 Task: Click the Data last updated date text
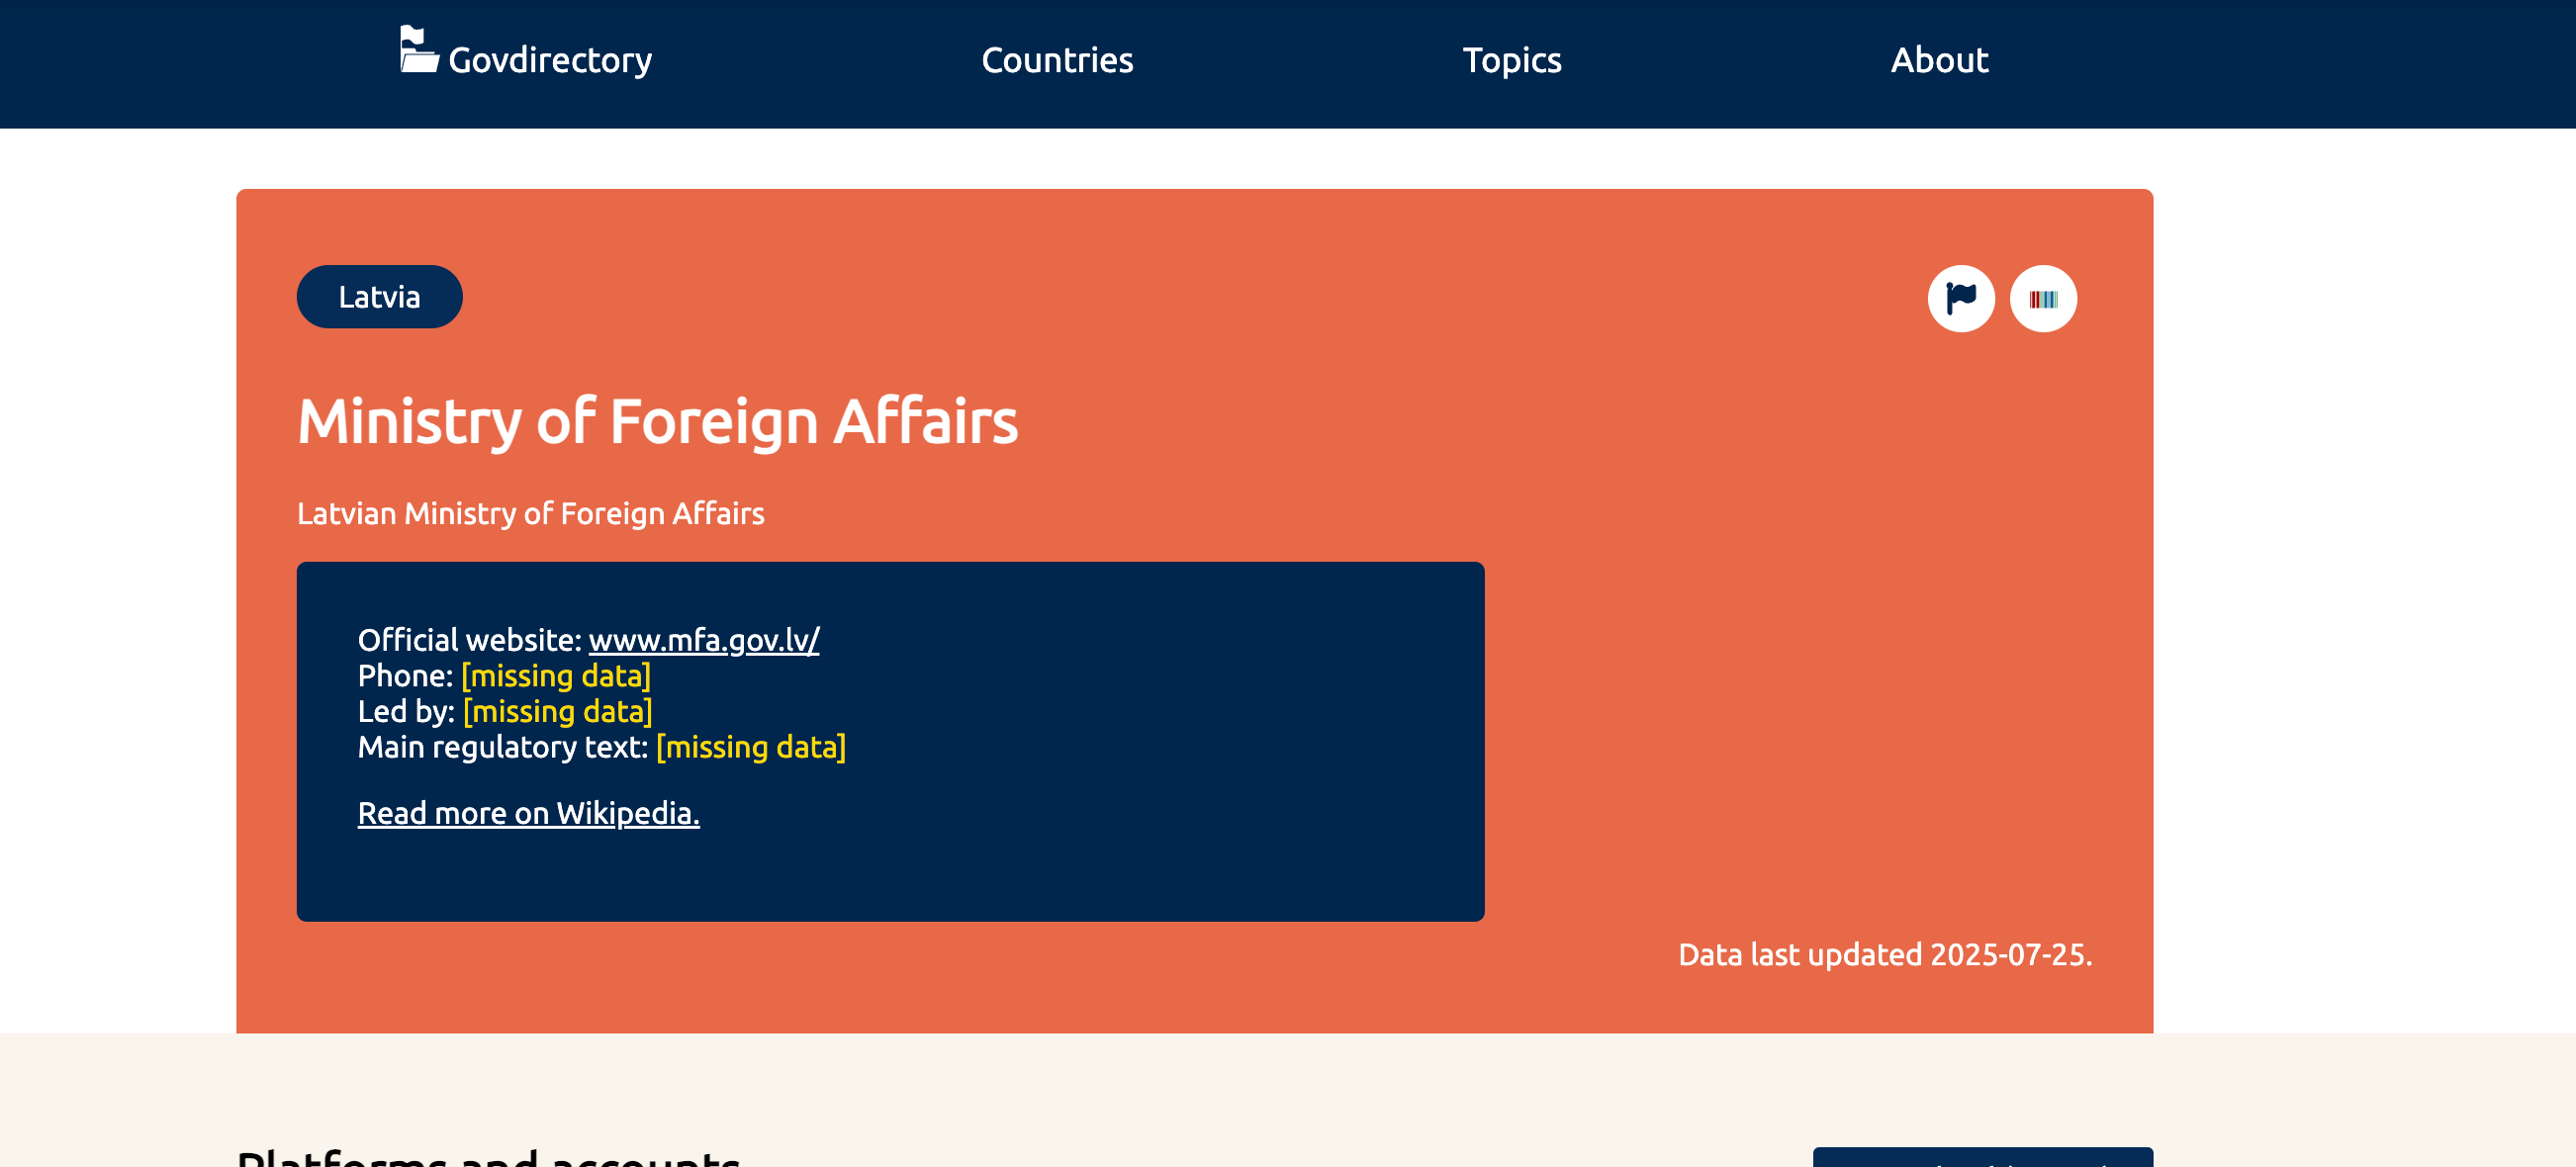pyautogui.click(x=1884, y=954)
